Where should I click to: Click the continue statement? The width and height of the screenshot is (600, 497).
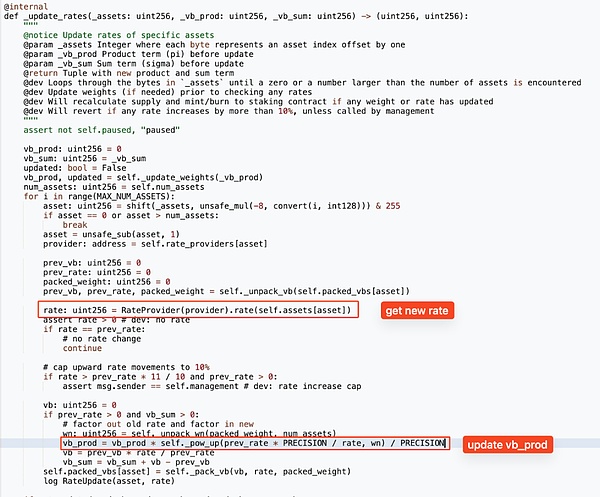(82, 348)
